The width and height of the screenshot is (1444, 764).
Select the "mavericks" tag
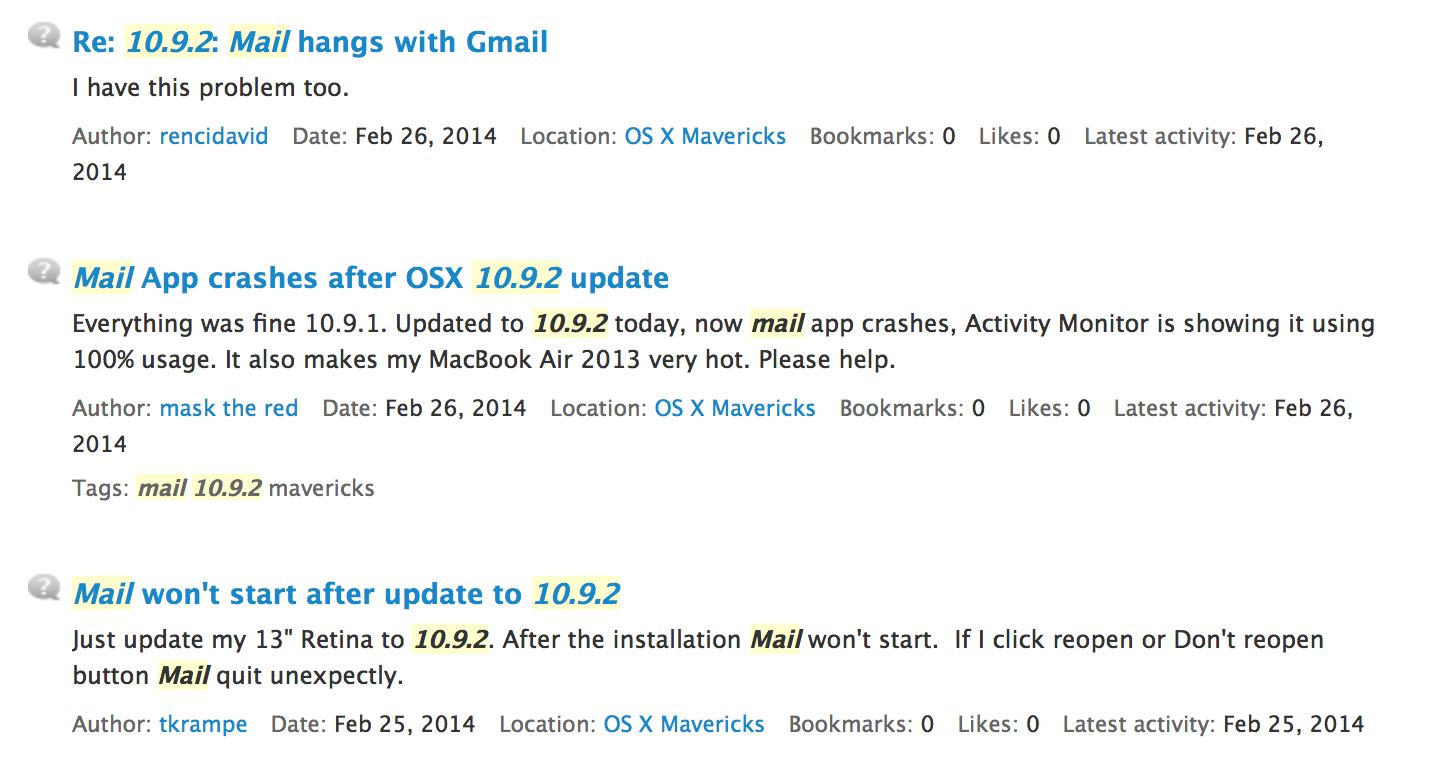click(322, 488)
